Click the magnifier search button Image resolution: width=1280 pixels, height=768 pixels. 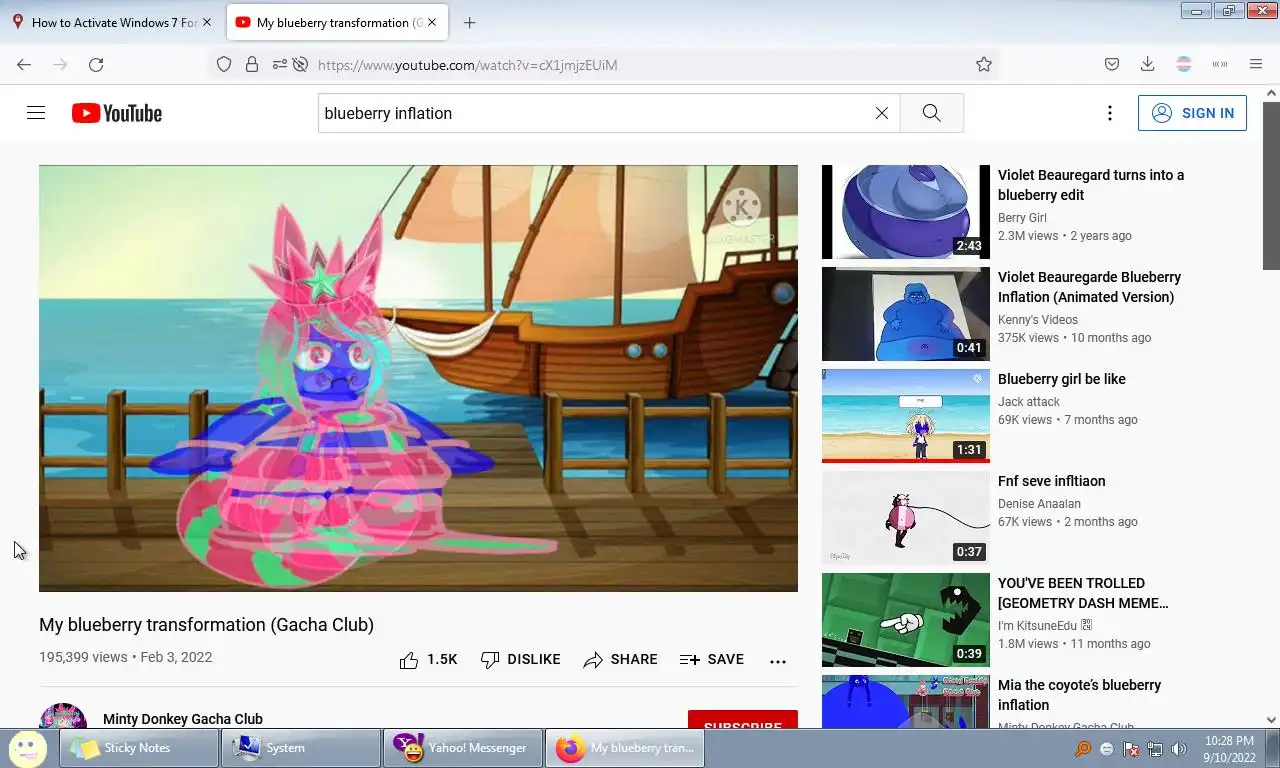point(931,113)
